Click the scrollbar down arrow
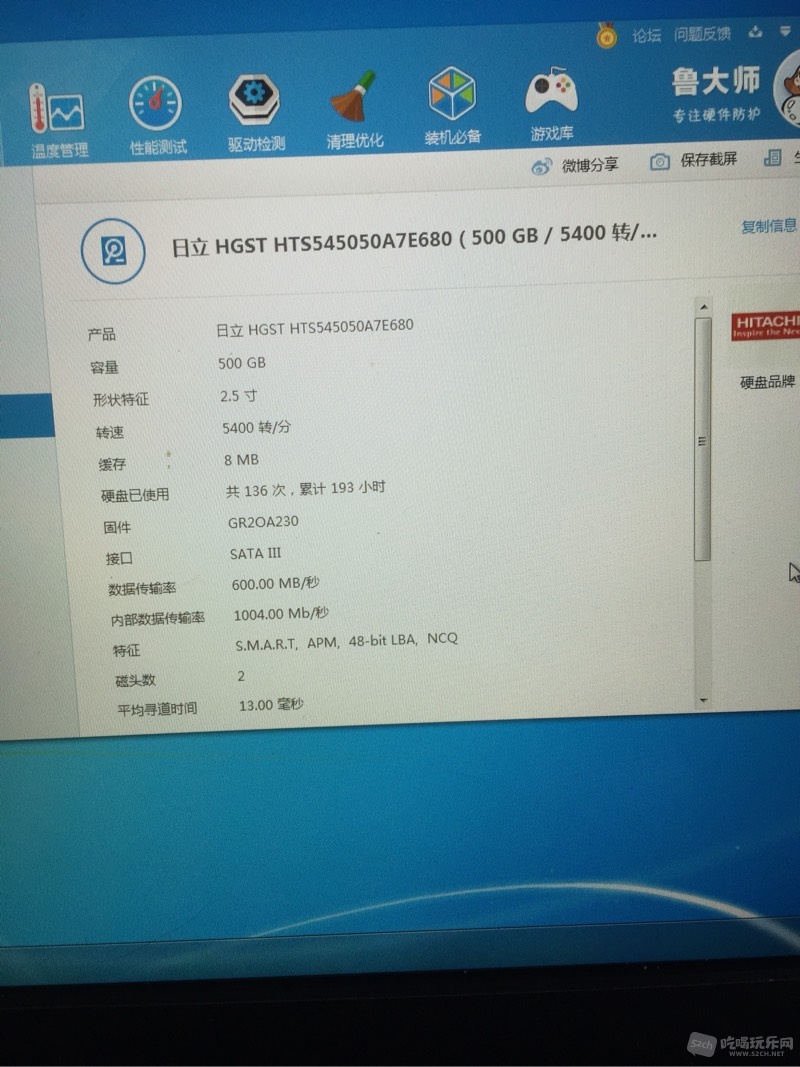The image size is (800, 1067). click(703, 700)
